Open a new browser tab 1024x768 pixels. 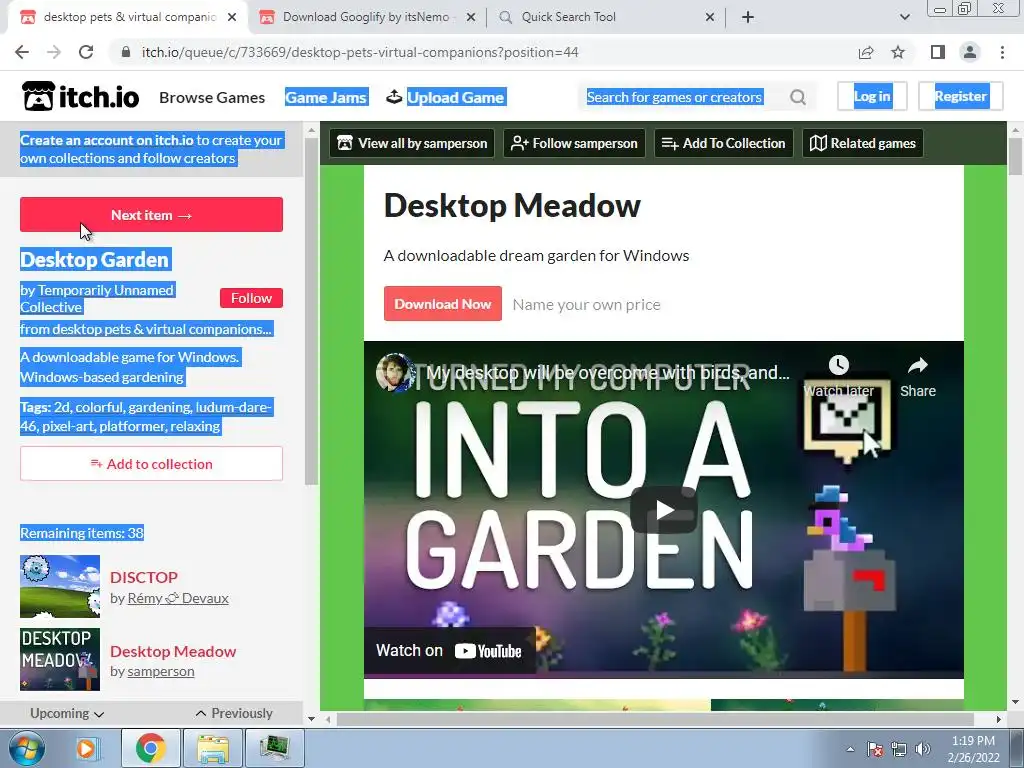click(x=748, y=18)
